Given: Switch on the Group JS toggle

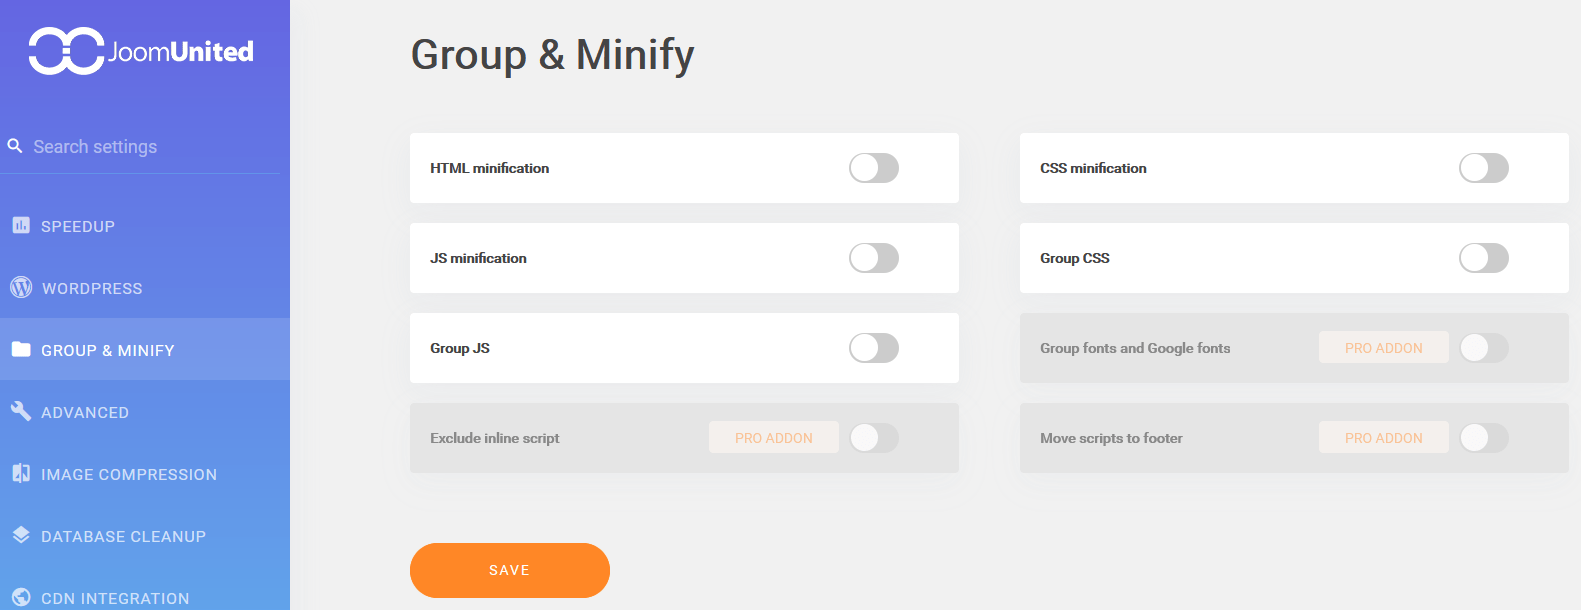Looking at the screenshot, I should pyautogui.click(x=874, y=348).
